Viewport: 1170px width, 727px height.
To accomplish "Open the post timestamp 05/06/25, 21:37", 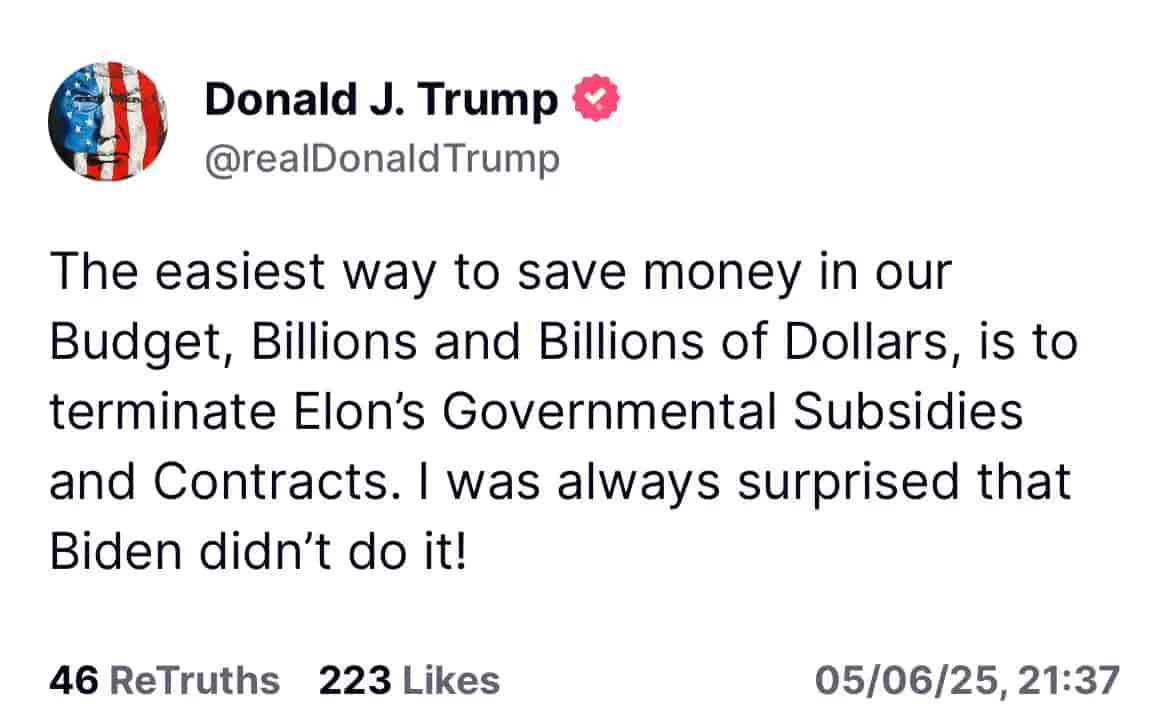I will click(x=967, y=680).
